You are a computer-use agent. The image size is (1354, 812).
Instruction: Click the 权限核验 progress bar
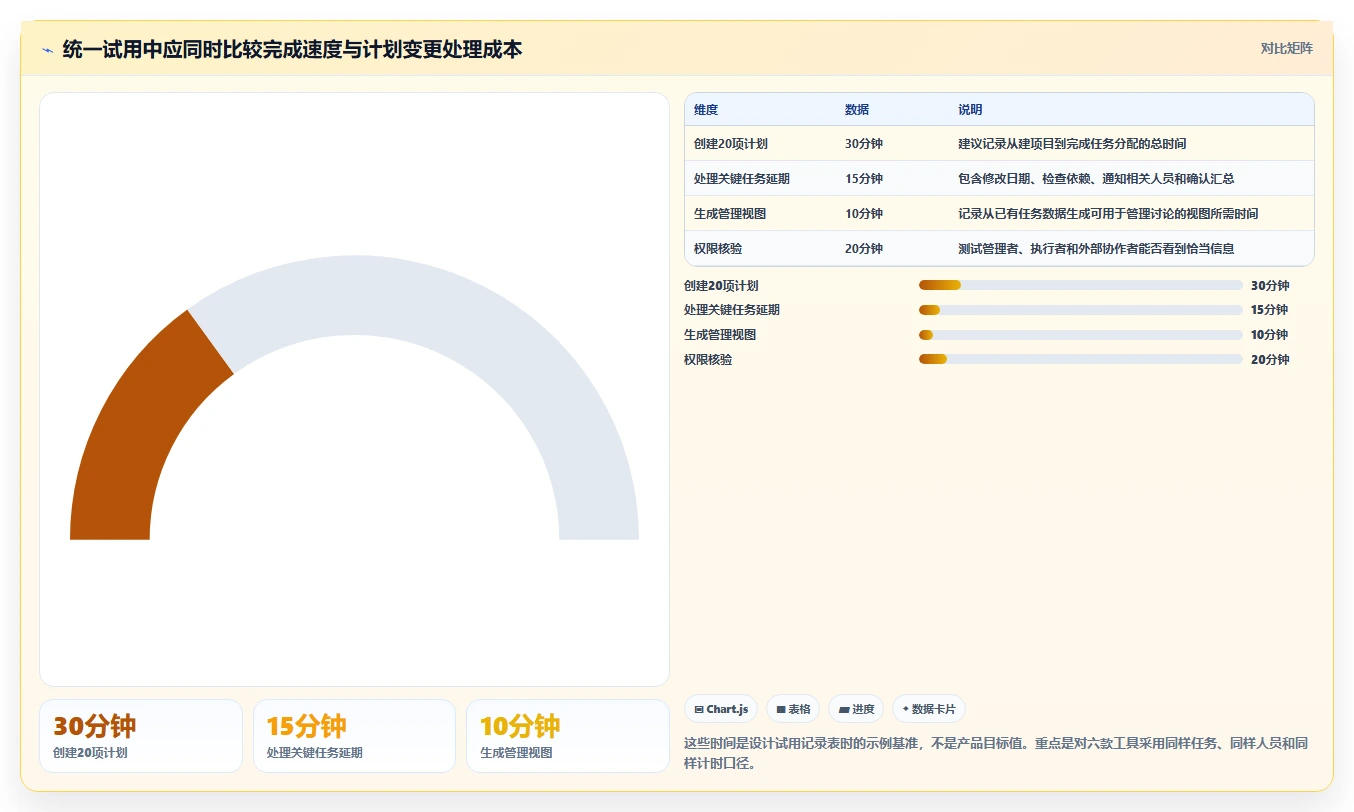[1080, 359]
